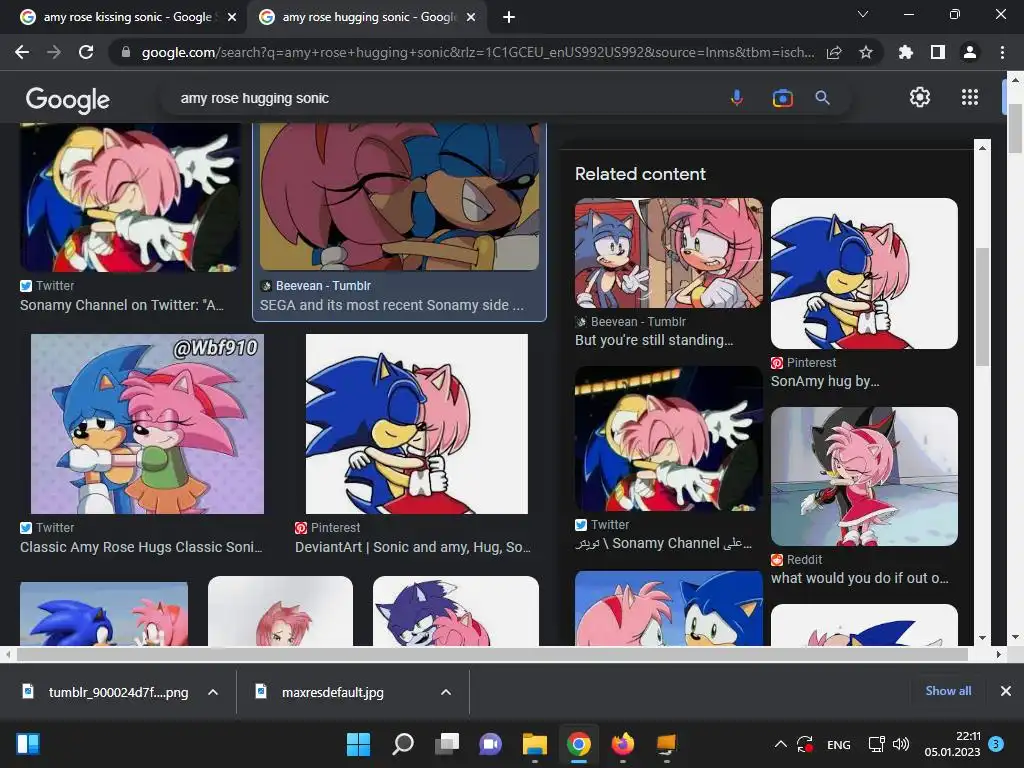Close the 'amy rose hugging sonic' tab

pos(471,18)
